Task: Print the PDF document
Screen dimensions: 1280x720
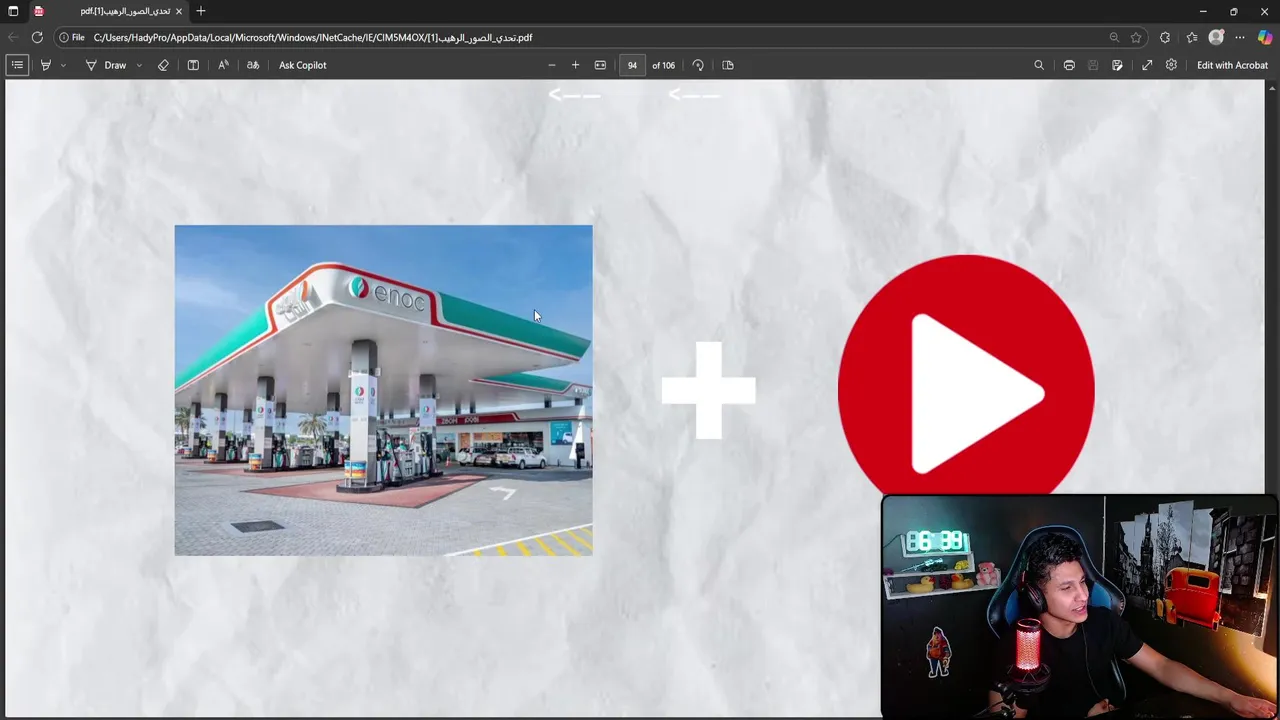Action: tap(1069, 65)
